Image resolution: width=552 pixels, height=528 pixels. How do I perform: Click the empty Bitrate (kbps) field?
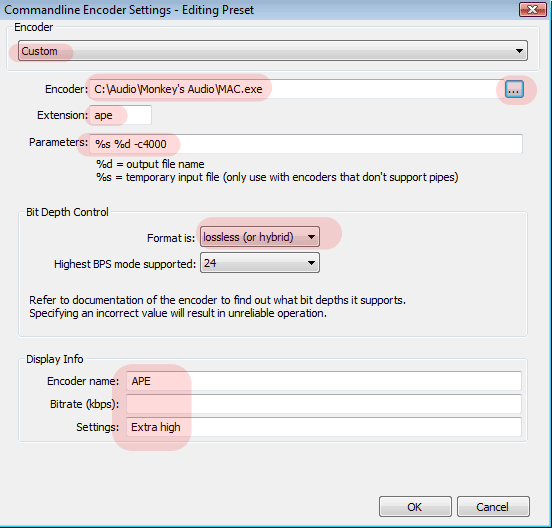click(324, 404)
